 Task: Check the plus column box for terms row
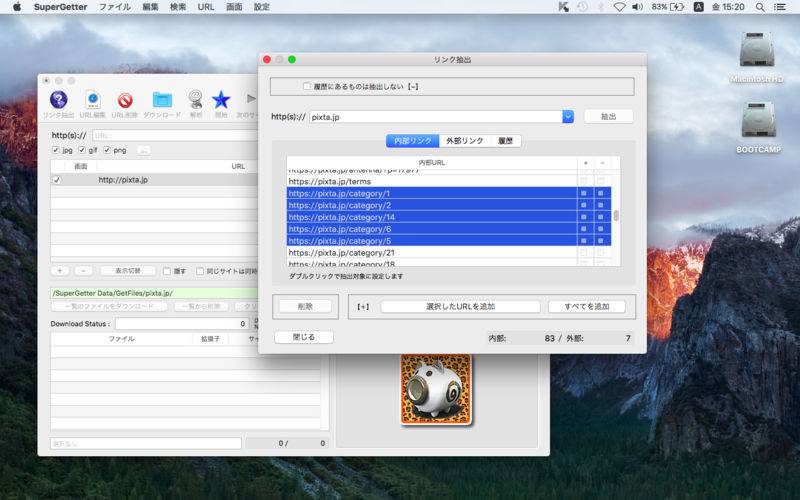coord(584,181)
